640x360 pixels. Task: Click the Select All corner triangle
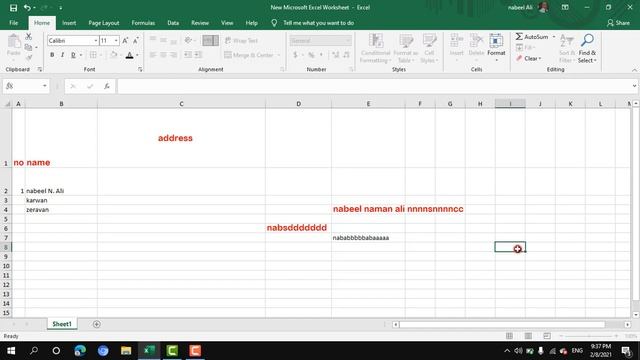[x=7, y=104]
